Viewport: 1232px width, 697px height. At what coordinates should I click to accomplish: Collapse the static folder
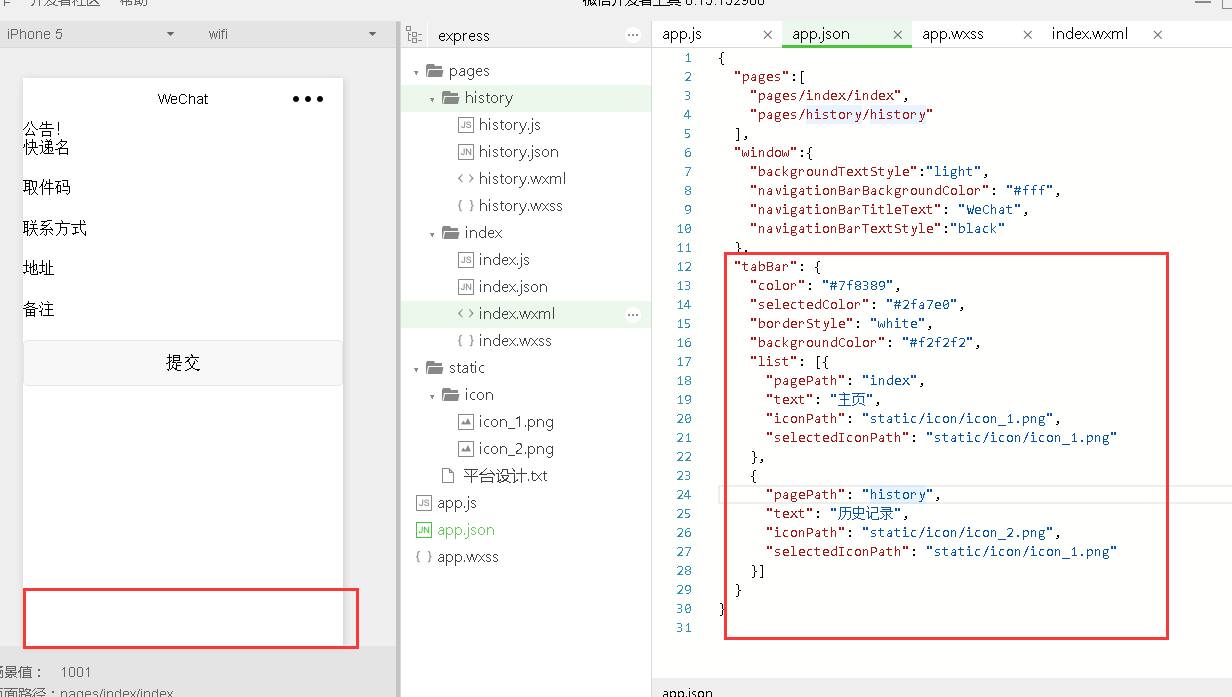417,369
